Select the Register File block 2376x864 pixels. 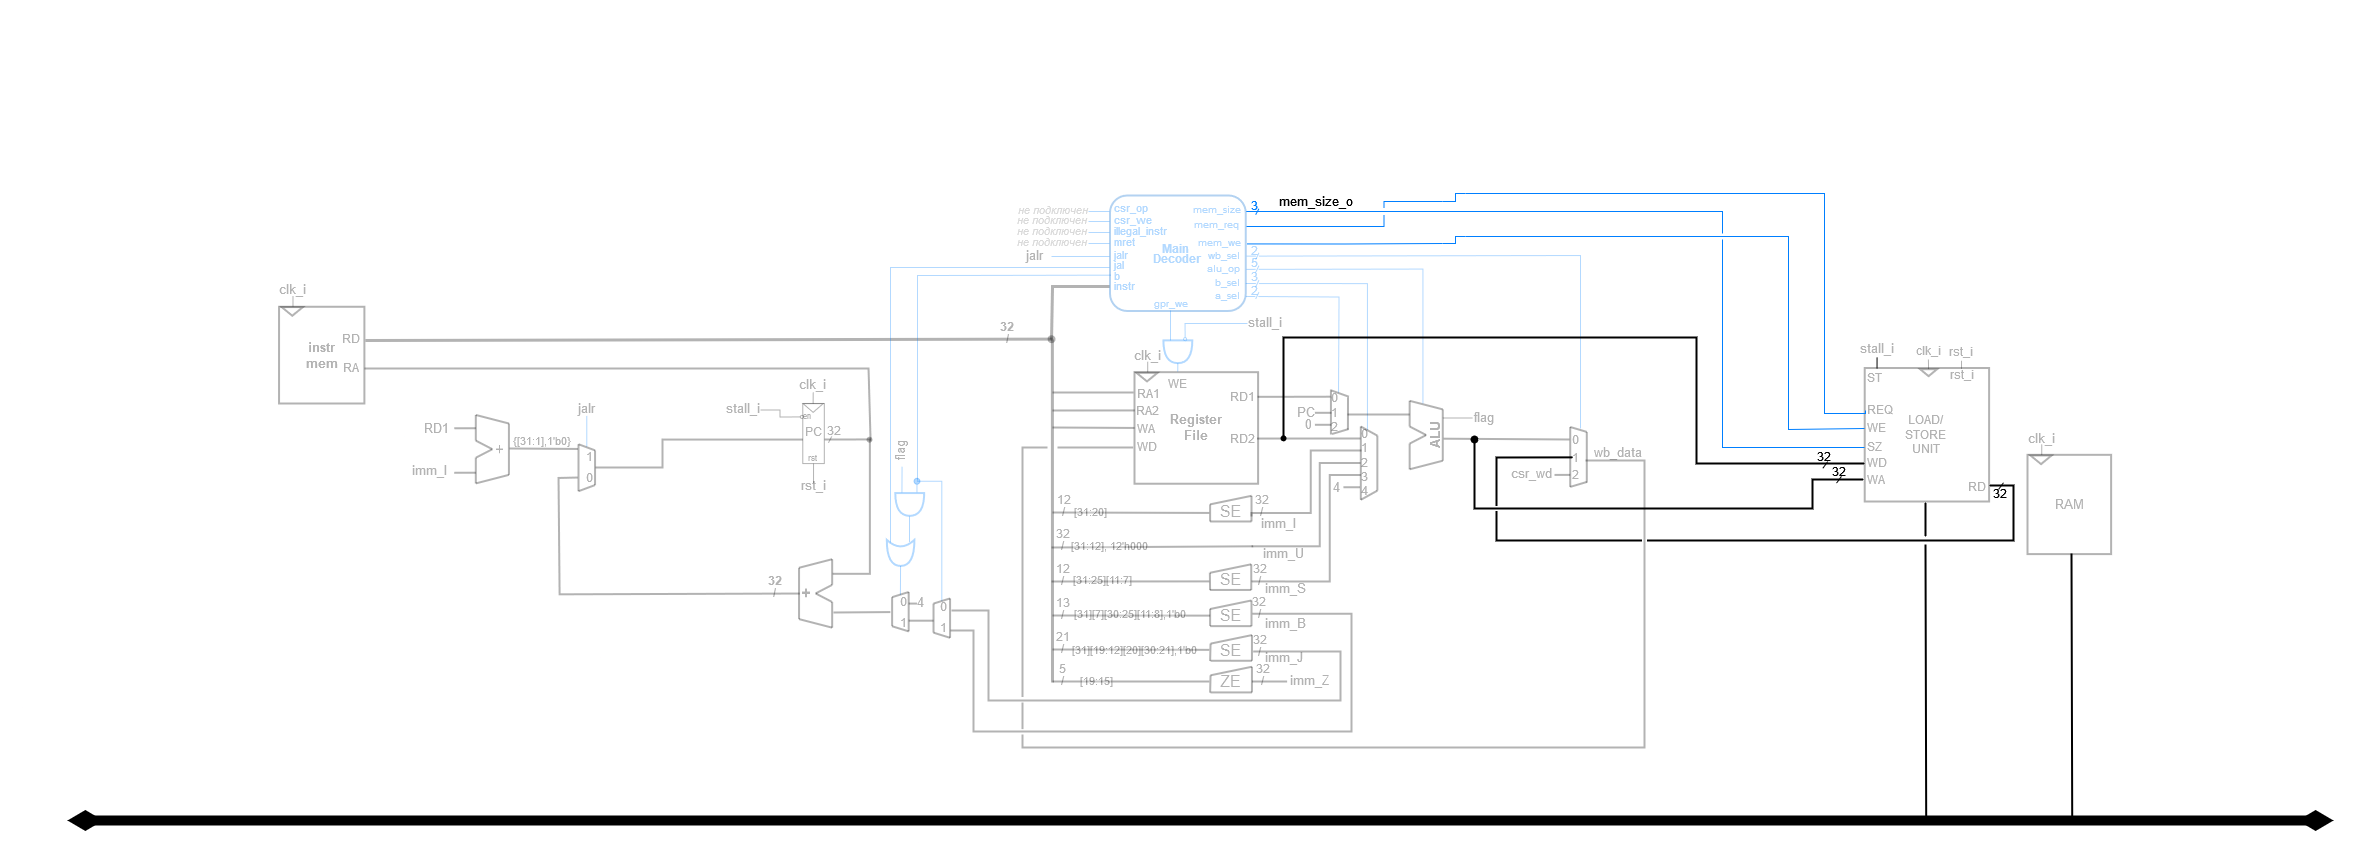pos(1195,428)
